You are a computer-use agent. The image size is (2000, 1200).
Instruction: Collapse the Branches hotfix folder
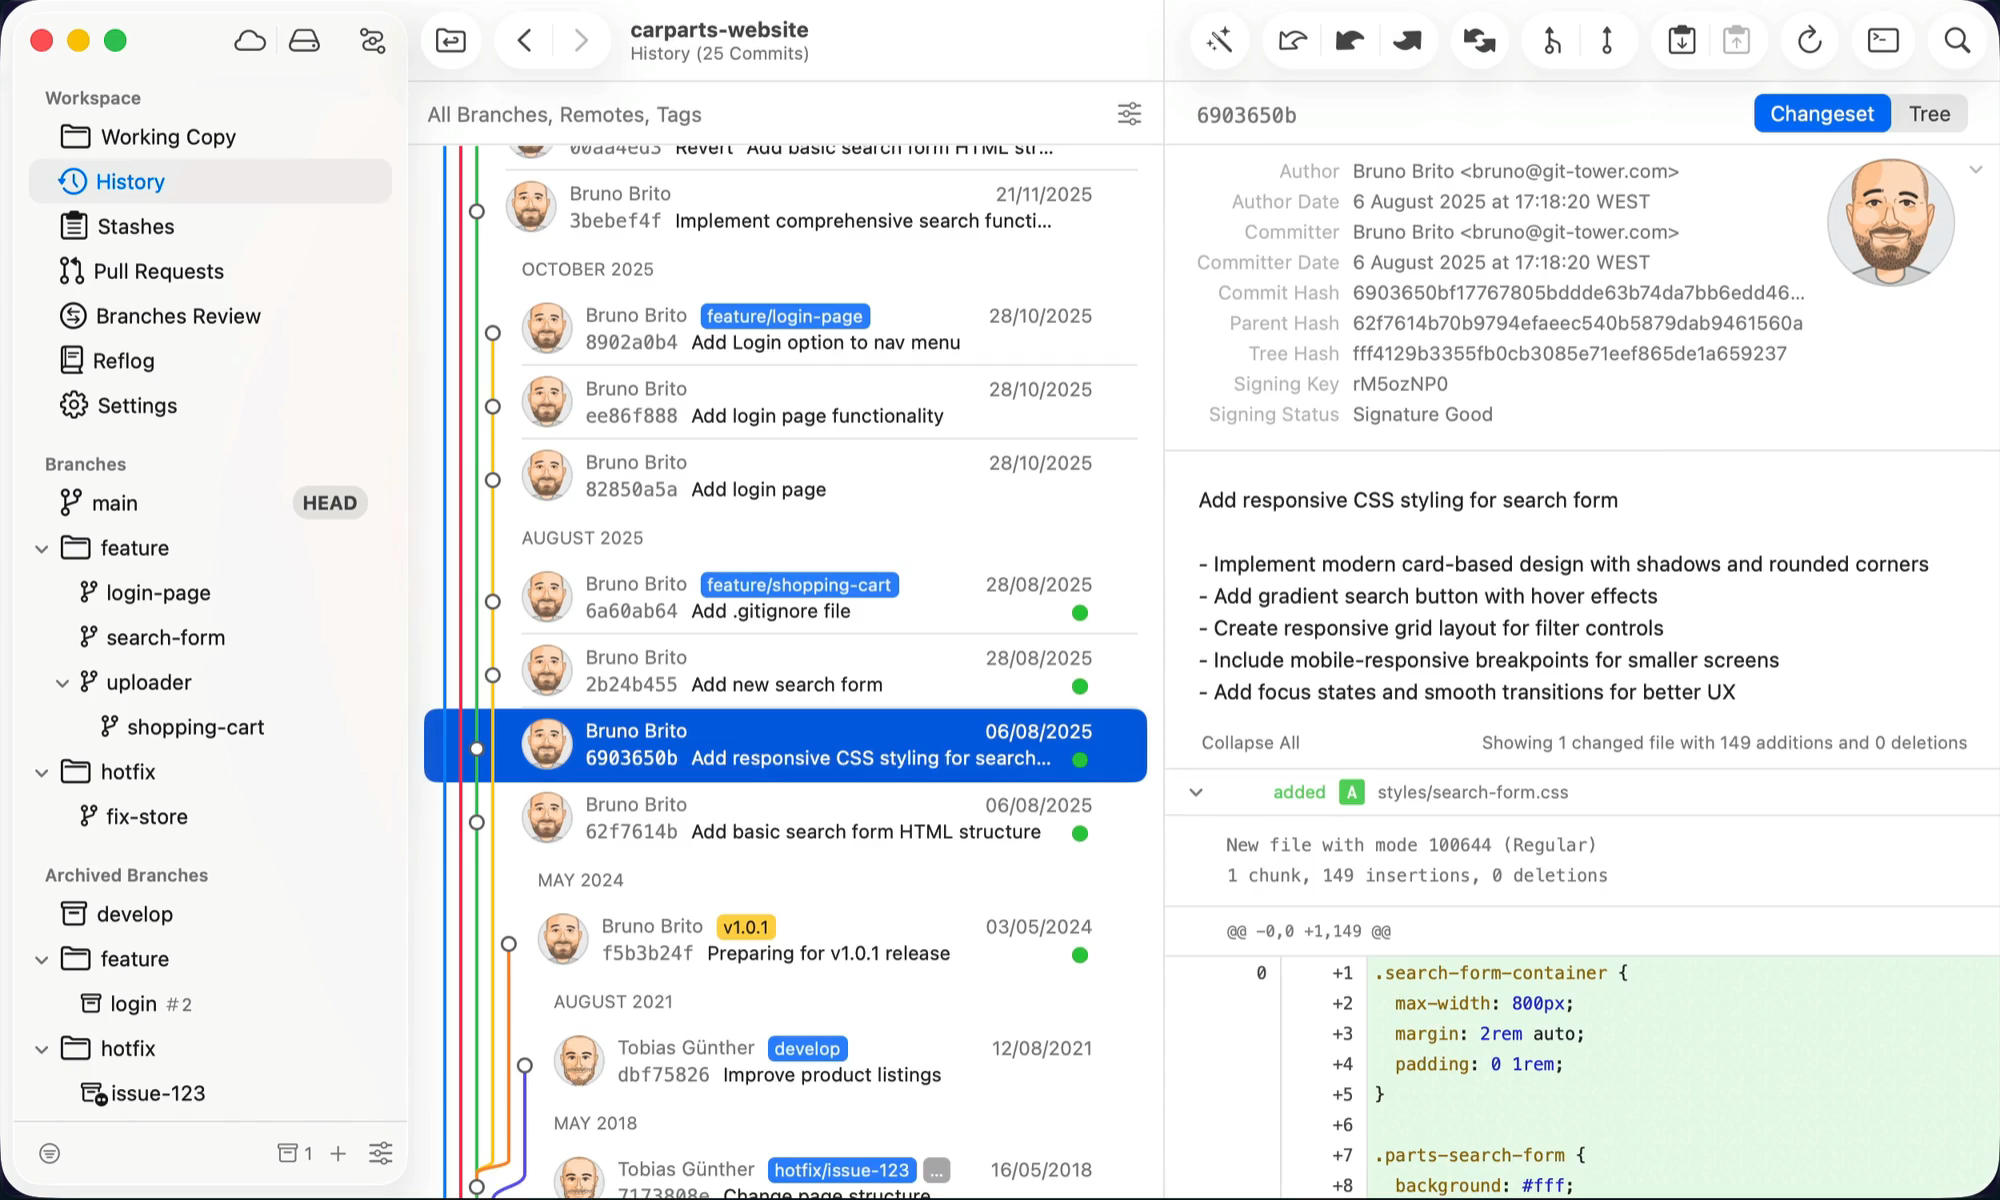[42, 773]
